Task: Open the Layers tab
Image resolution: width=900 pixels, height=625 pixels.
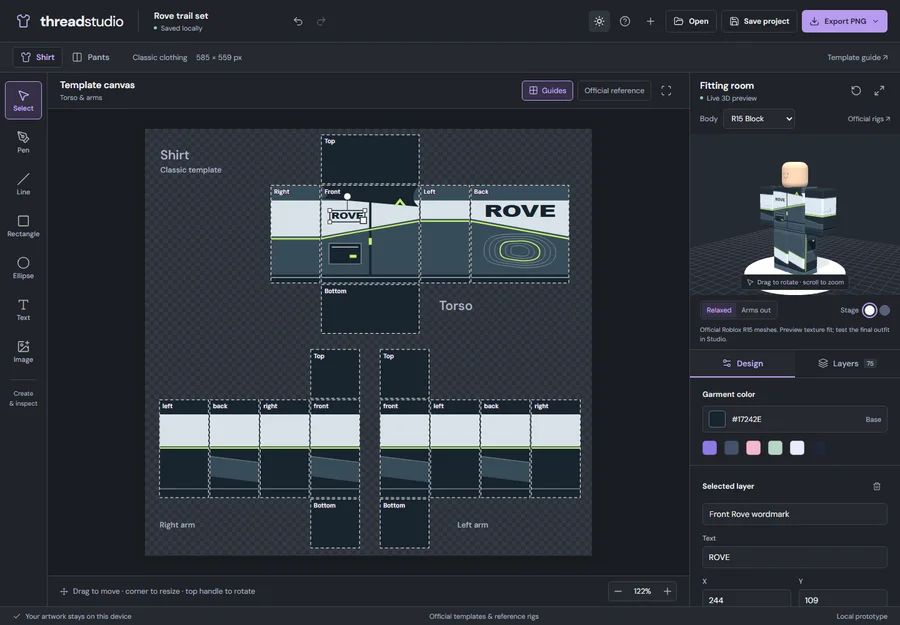Action: [x=847, y=363]
